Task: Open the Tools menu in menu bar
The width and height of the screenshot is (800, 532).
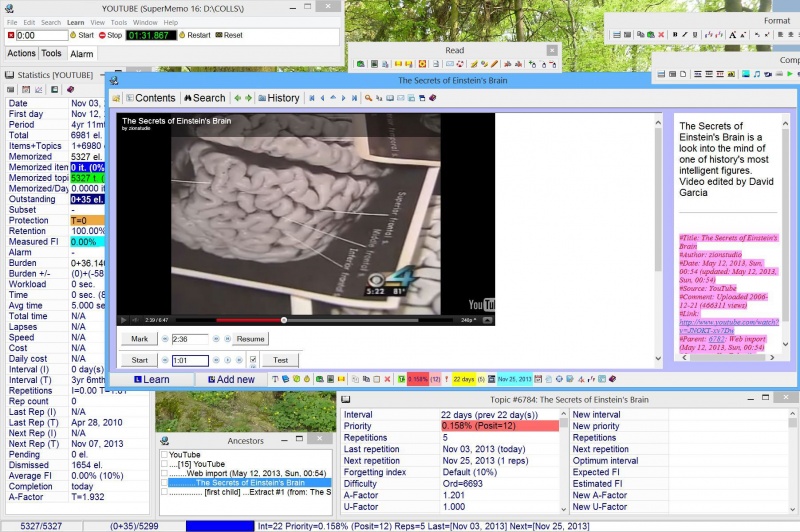Action: pyautogui.click(x=119, y=22)
